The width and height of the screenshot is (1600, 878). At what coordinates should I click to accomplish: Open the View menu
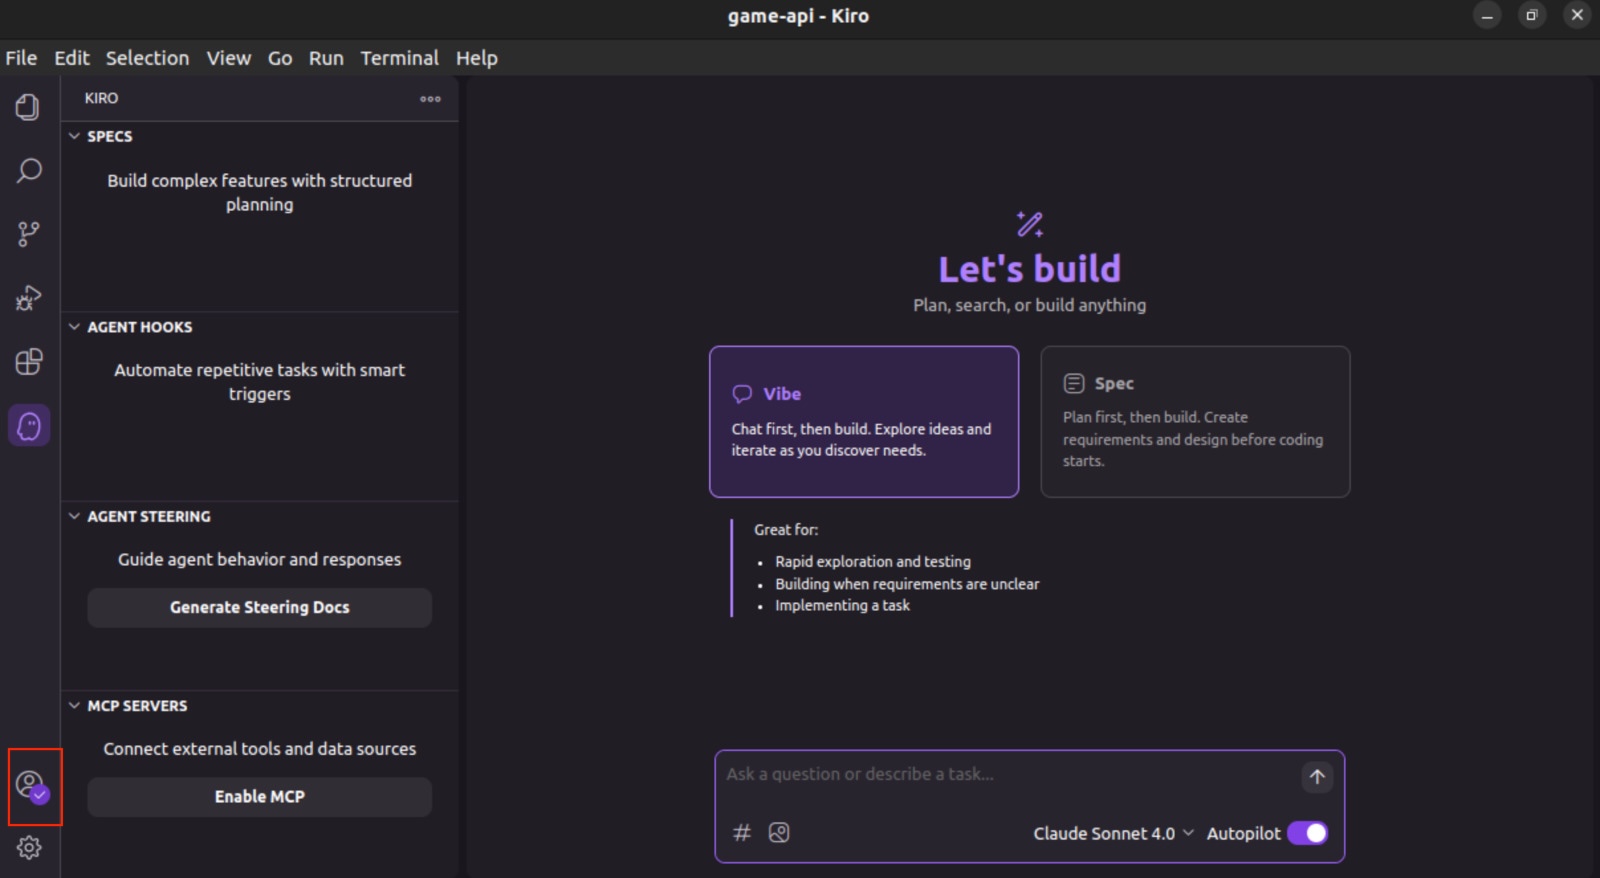click(229, 58)
